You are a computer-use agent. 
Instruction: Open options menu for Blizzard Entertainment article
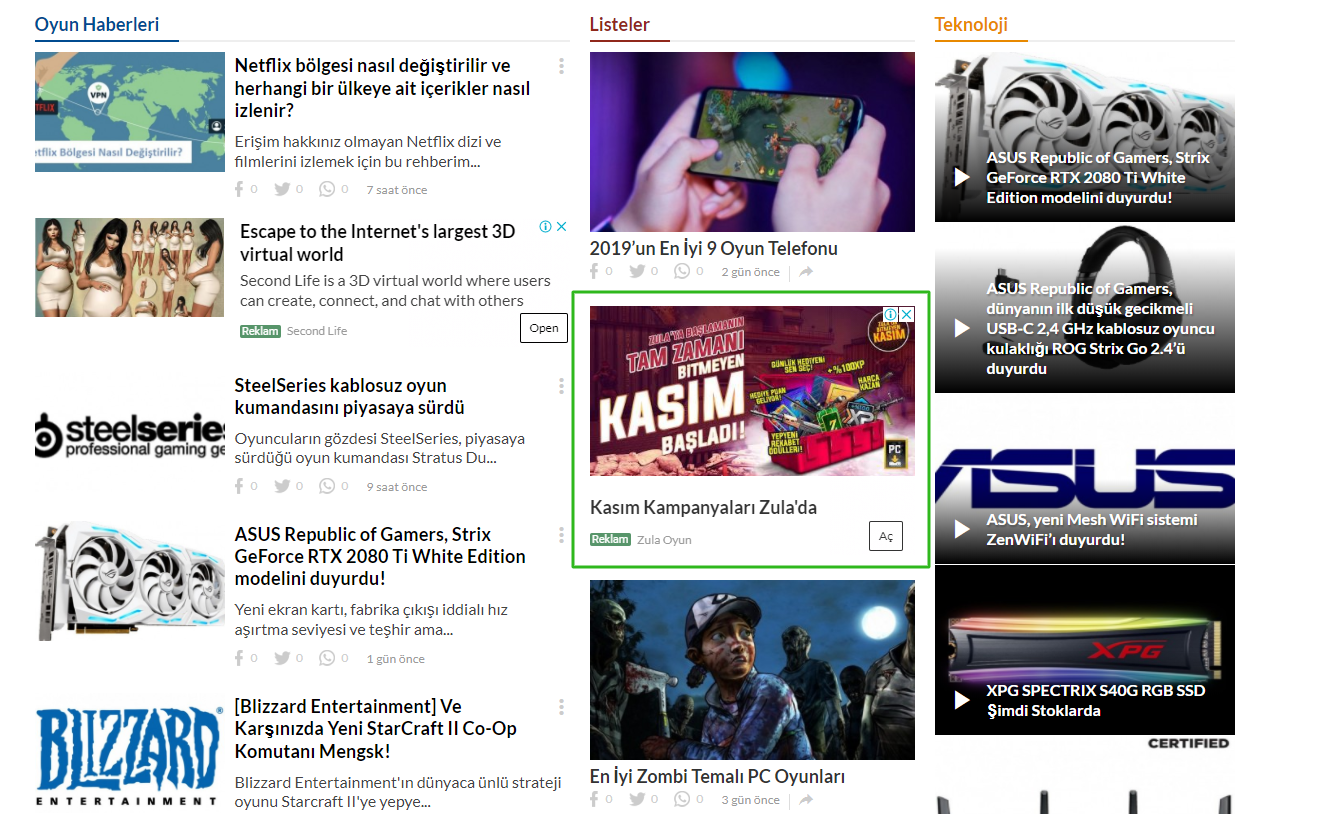point(561,707)
